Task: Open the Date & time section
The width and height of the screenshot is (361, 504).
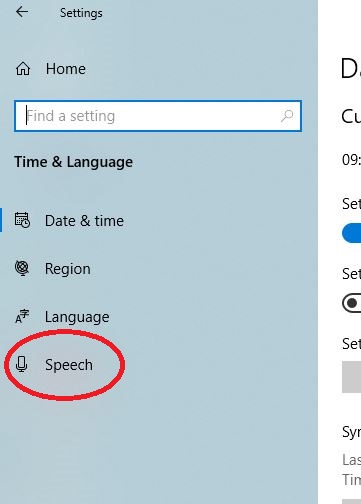Action: (84, 221)
